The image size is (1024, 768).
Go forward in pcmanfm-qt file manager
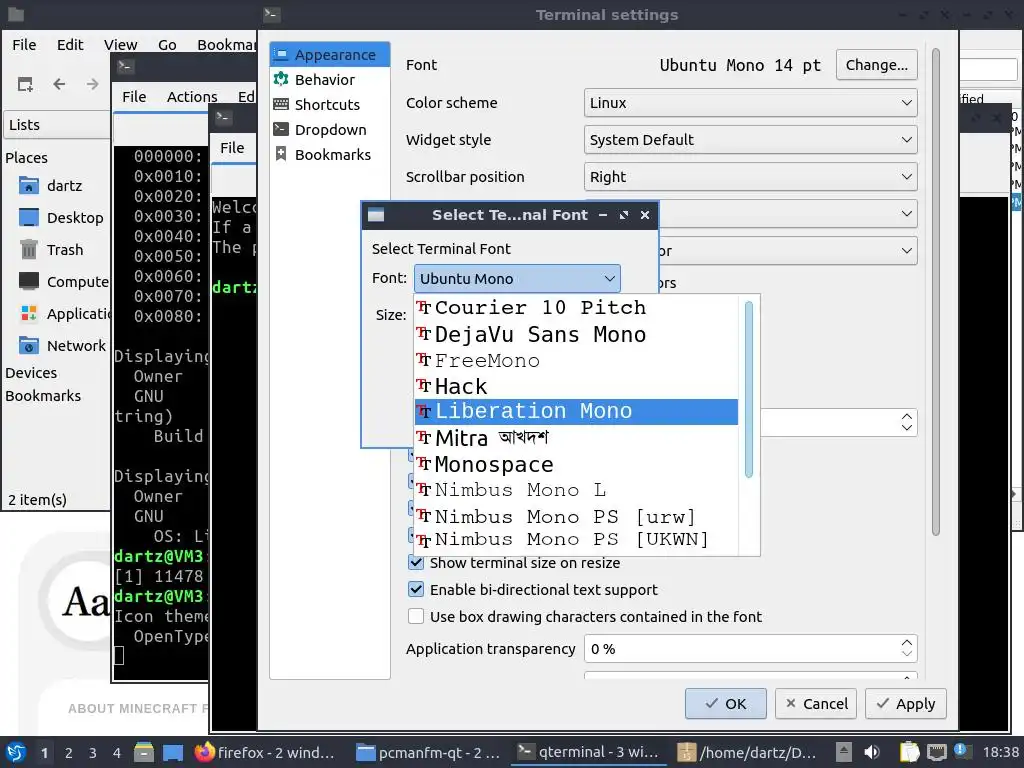[93, 84]
